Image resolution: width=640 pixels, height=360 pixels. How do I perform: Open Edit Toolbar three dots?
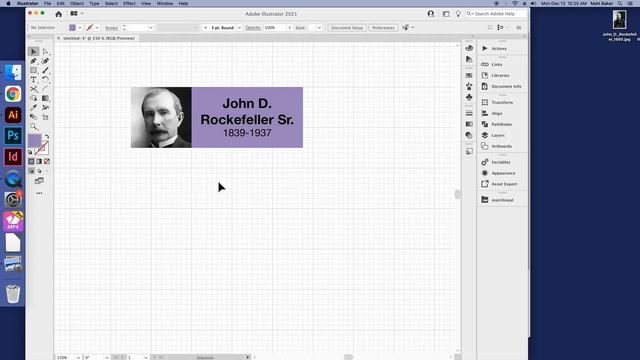click(39, 193)
